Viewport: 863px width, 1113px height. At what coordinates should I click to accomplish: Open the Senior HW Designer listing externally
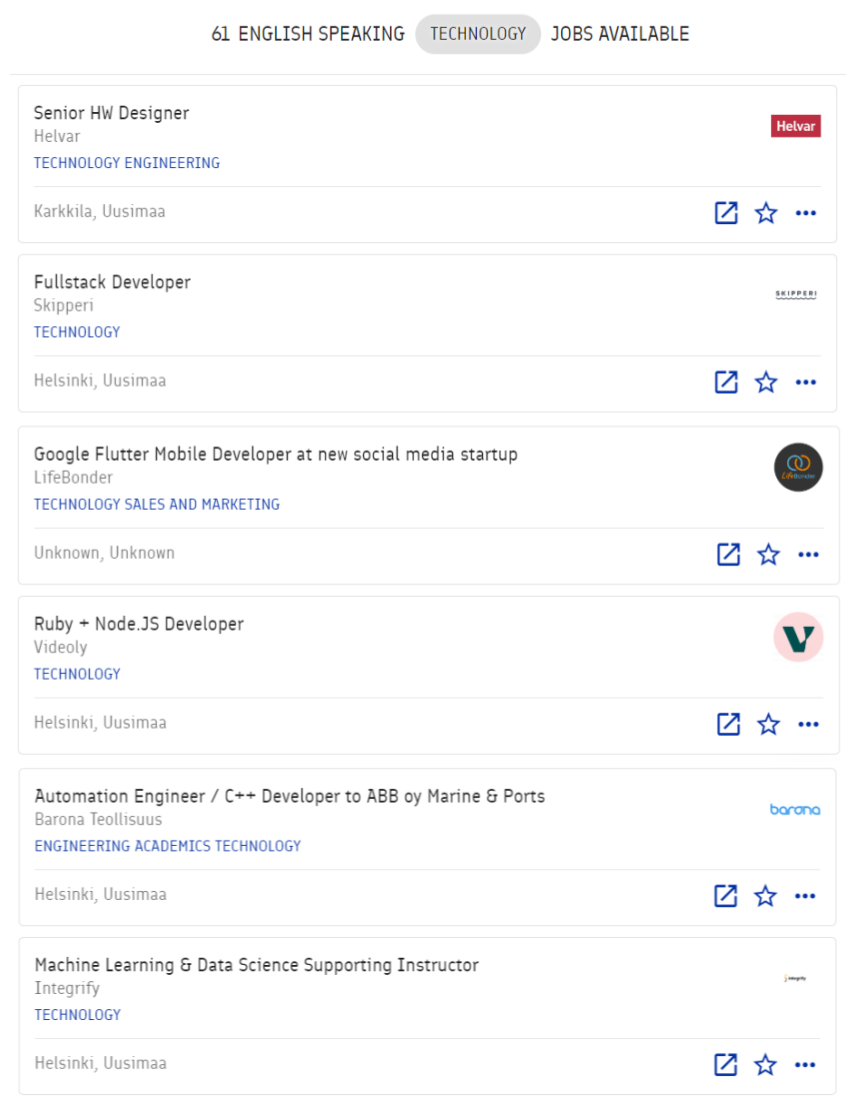click(x=726, y=213)
